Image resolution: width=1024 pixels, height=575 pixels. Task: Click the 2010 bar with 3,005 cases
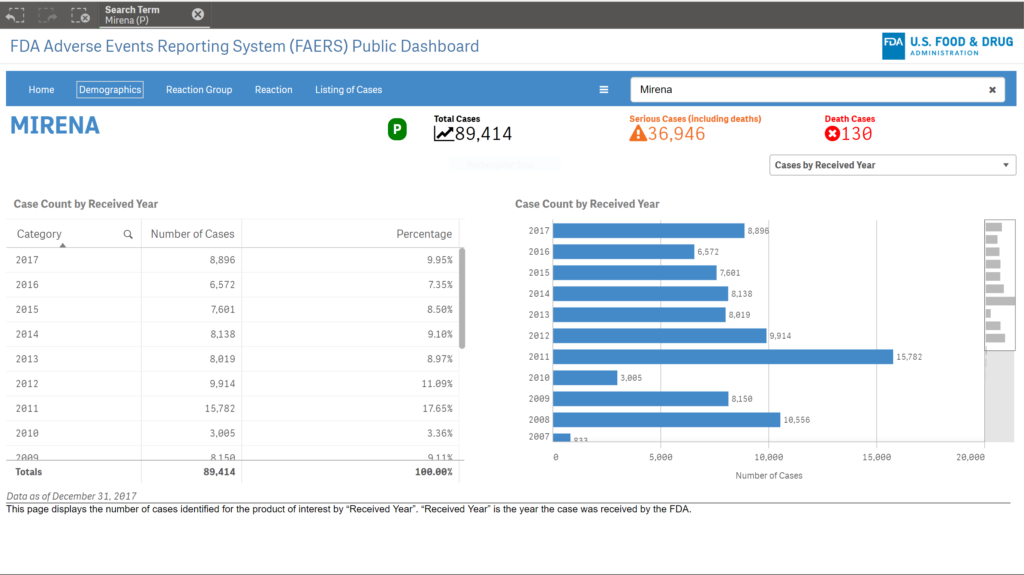click(x=585, y=378)
